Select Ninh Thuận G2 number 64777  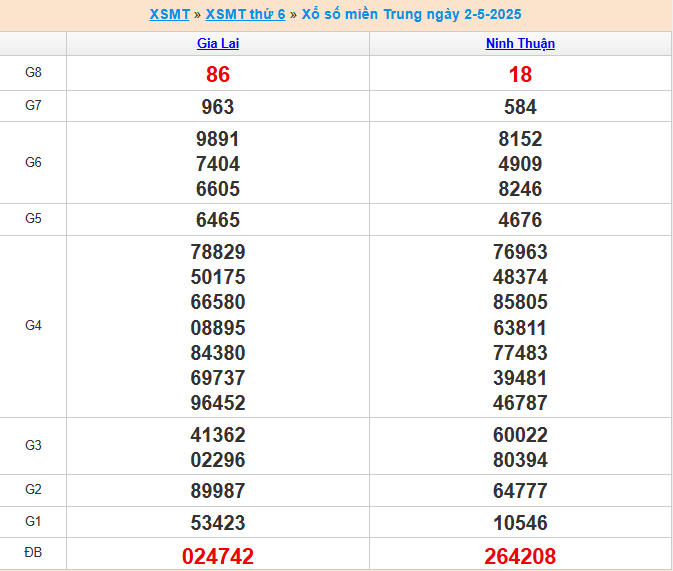(520, 491)
